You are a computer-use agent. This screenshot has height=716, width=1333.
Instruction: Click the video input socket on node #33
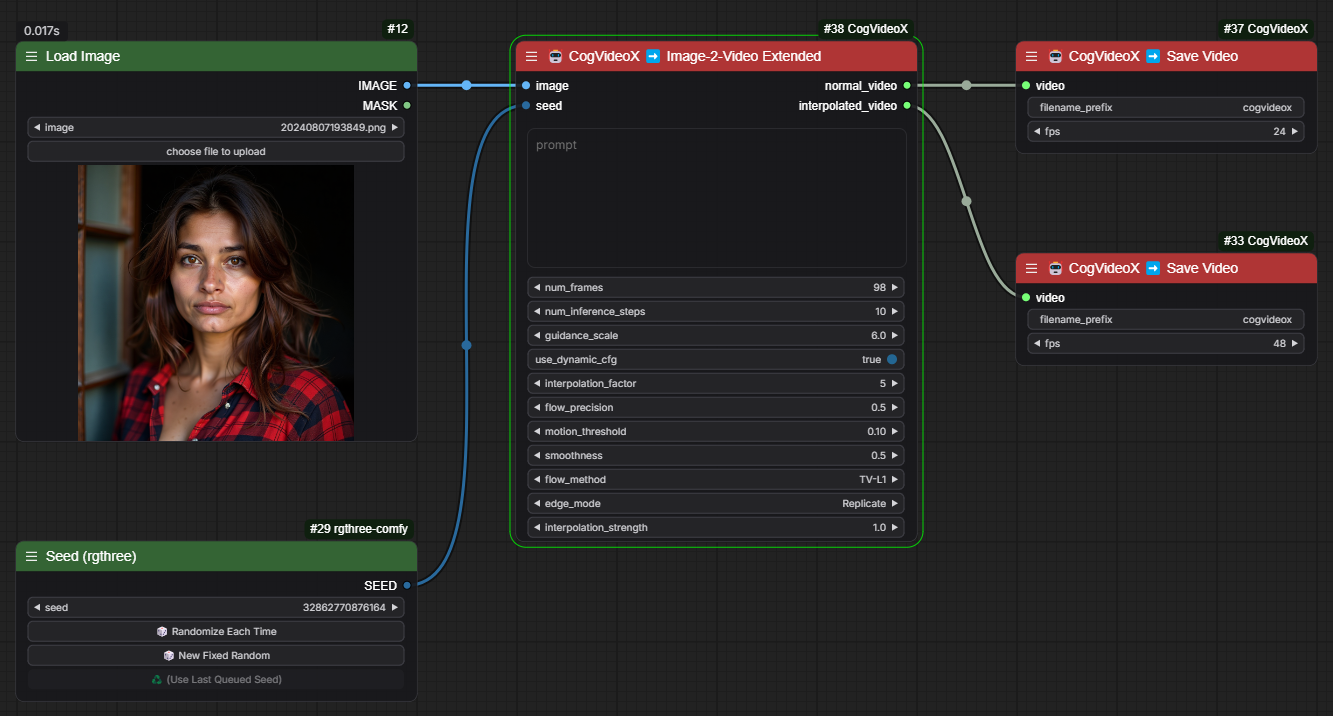click(x=1026, y=297)
